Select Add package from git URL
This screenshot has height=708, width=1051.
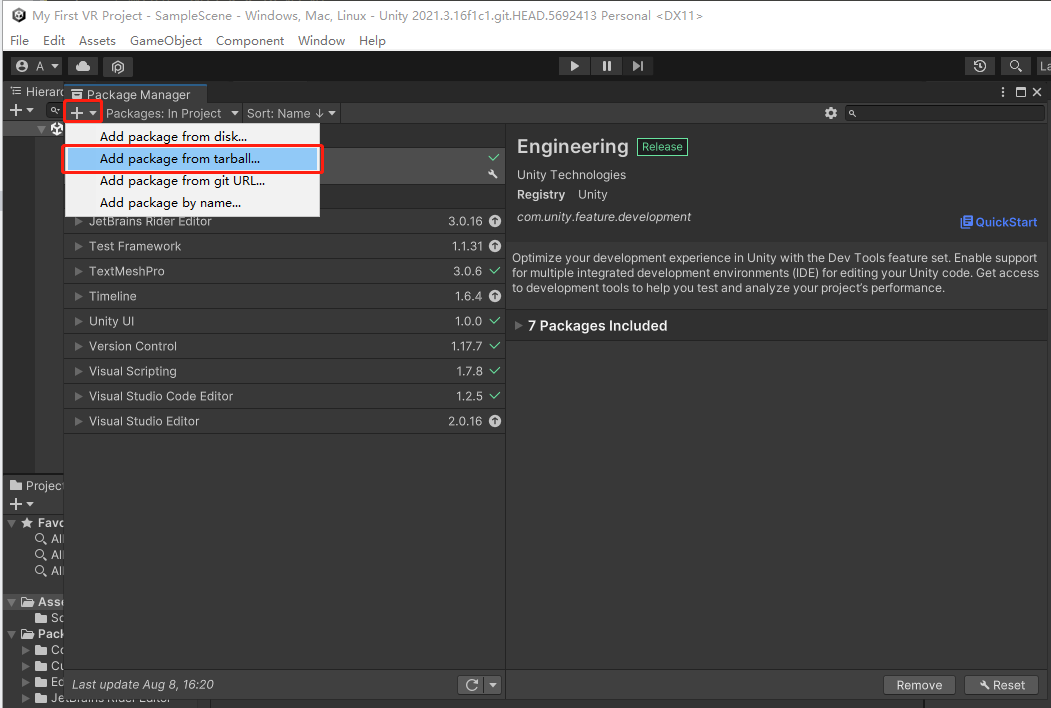182,181
